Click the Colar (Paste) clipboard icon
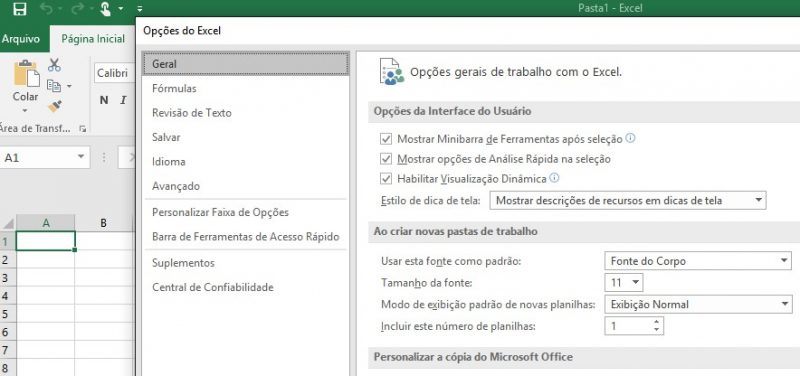The width and height of the screenshot is (800, 376). pyautogui.click(x=26, y=73)
